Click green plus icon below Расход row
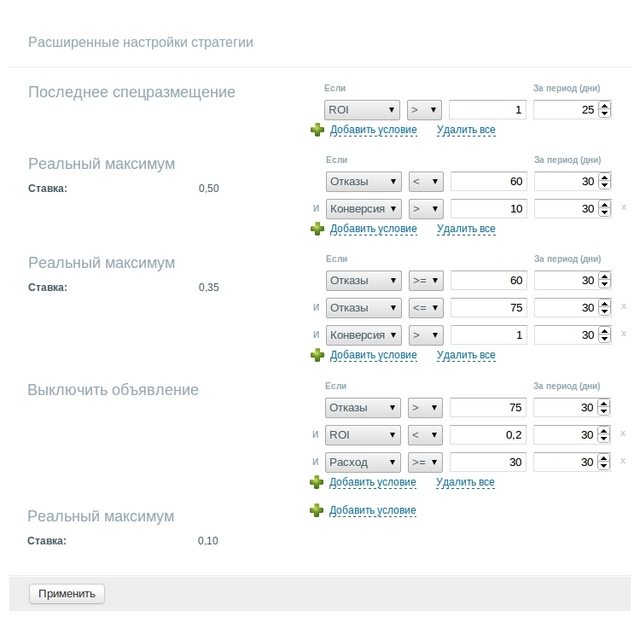Viewport: 640px width, 640px height. [317, 482]
